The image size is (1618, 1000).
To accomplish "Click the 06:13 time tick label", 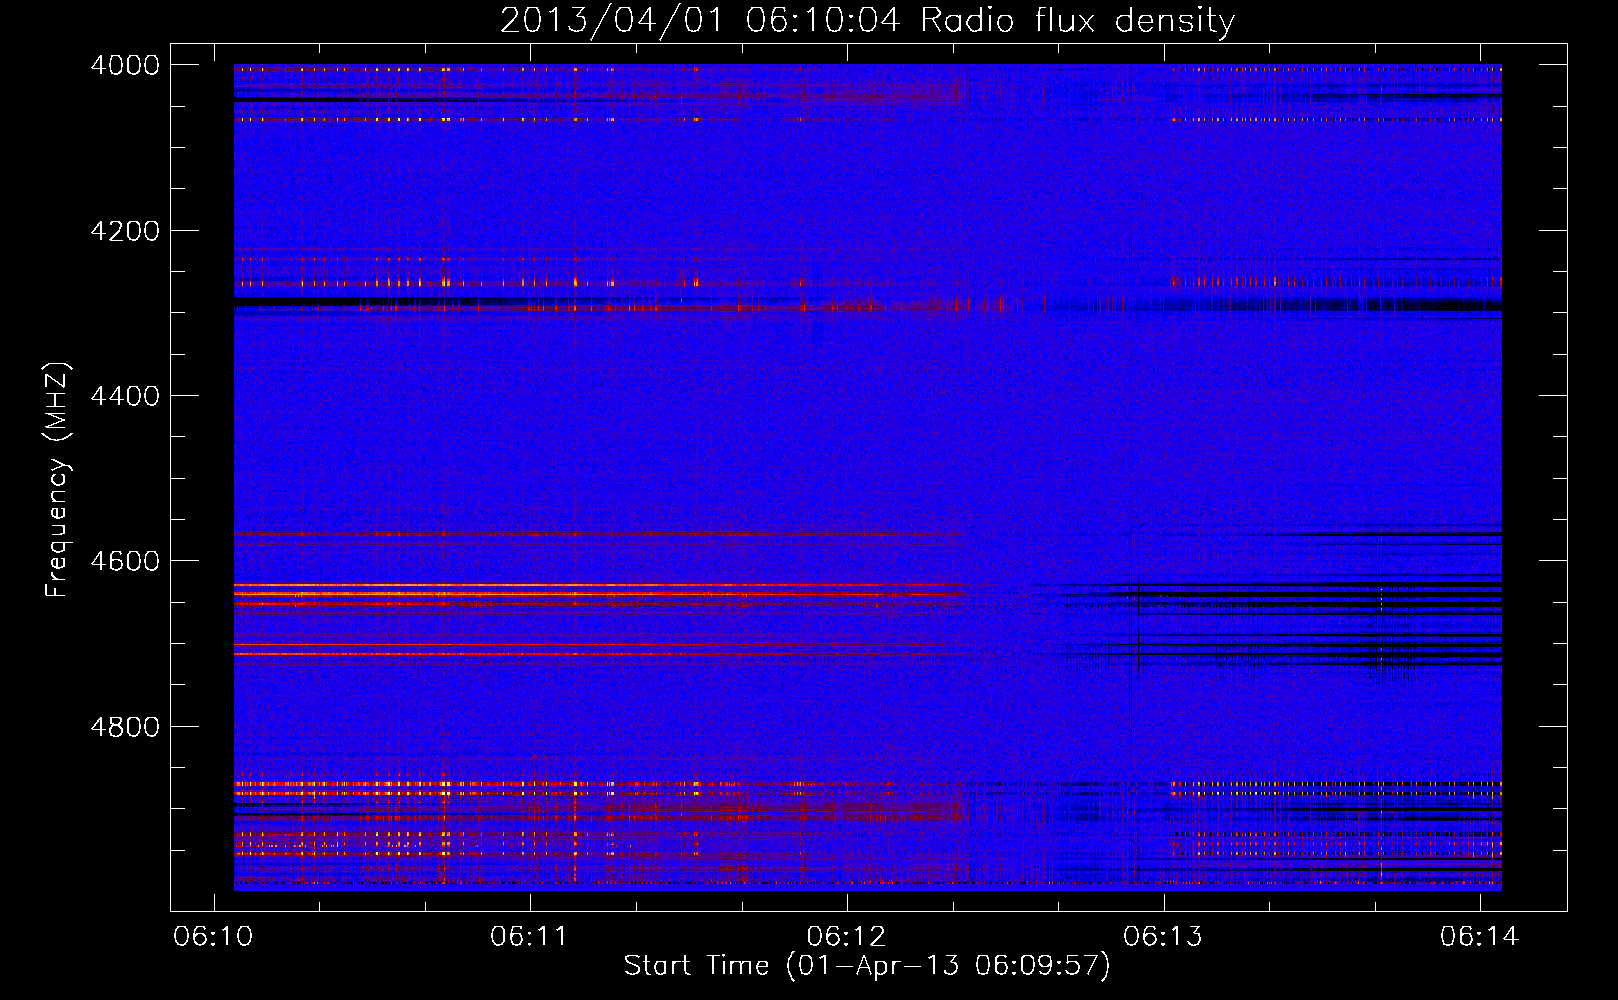I will point(1163,937).
